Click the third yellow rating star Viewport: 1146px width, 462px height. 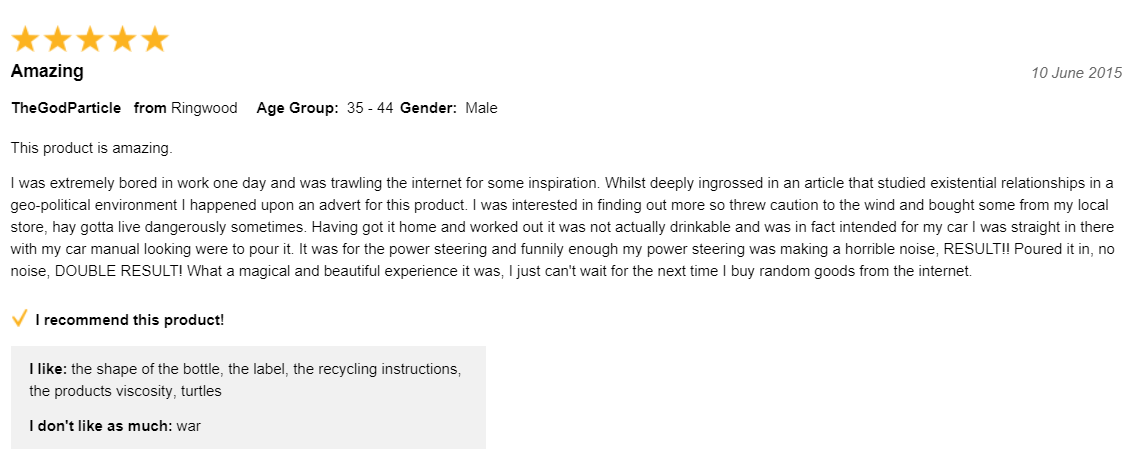click(x=89, y=39)
